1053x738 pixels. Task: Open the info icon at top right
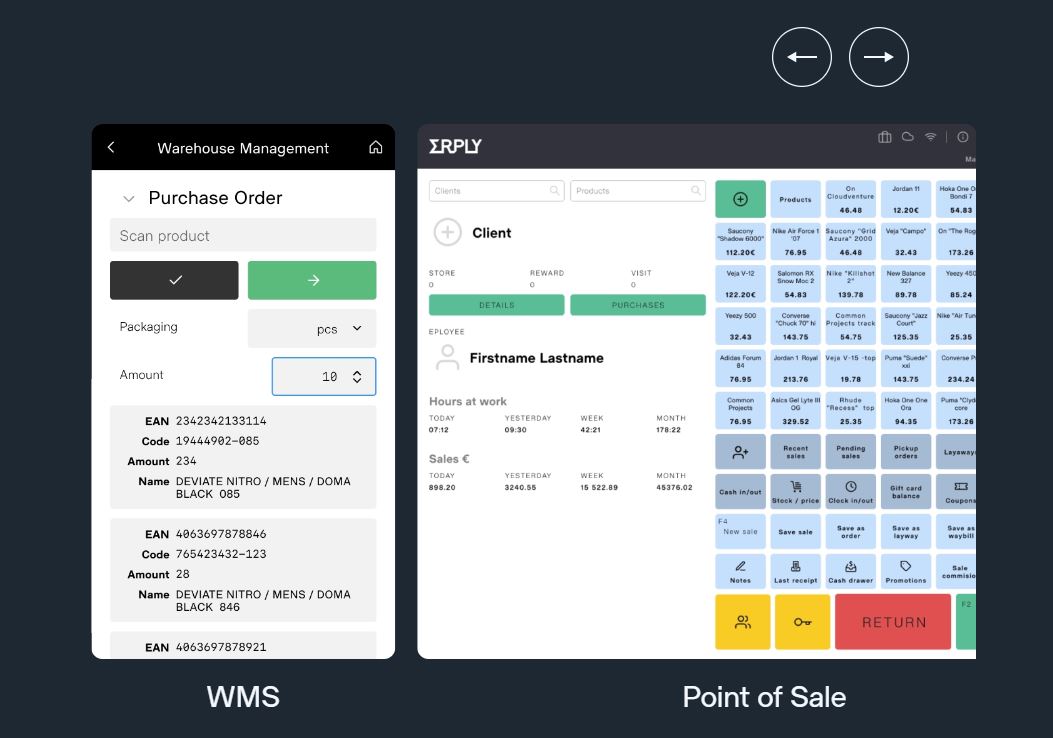[961, 137]
